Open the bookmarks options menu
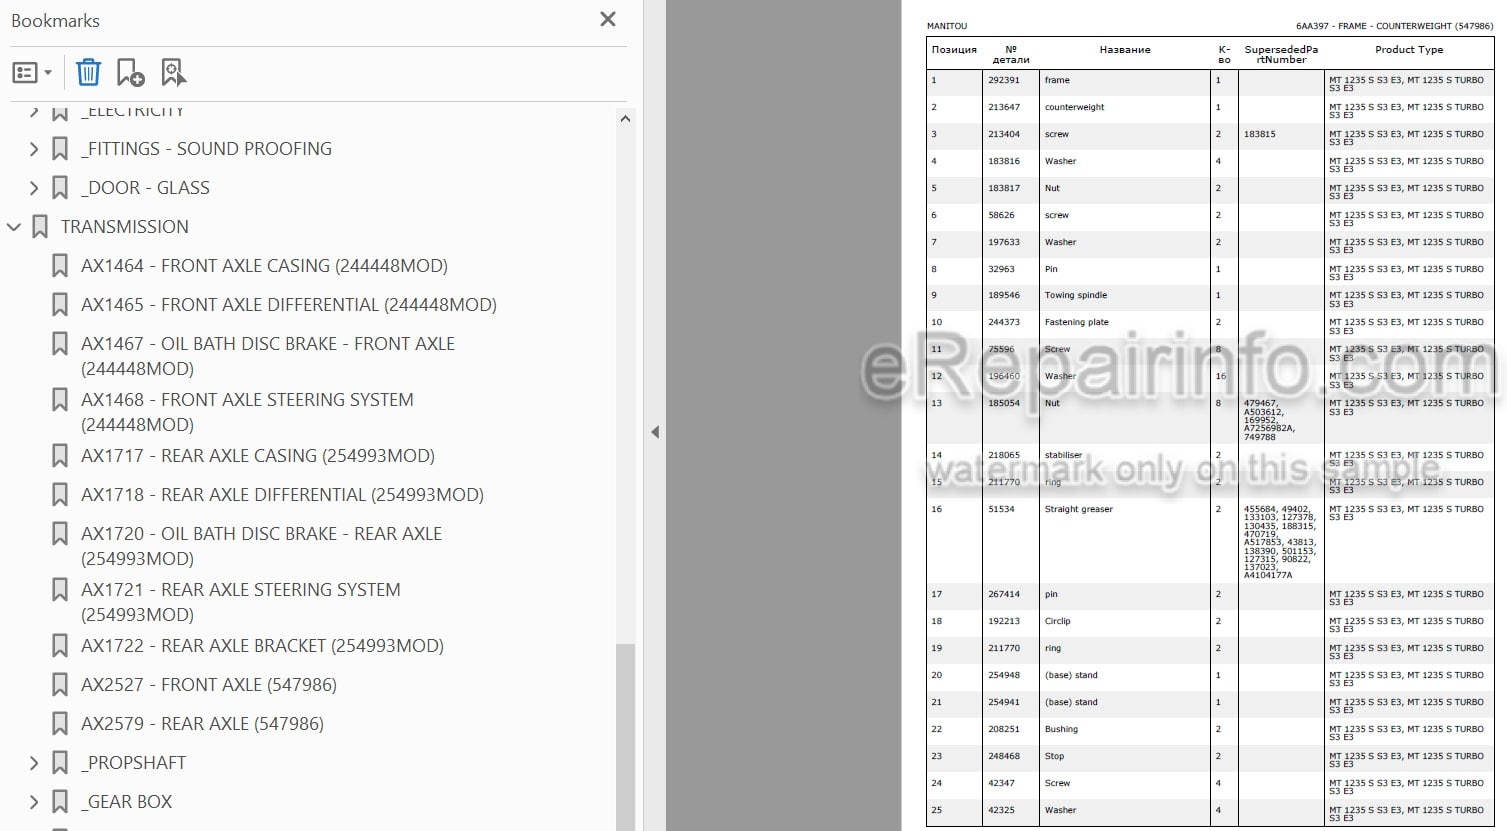1507x831 pixels. (32, 72)
